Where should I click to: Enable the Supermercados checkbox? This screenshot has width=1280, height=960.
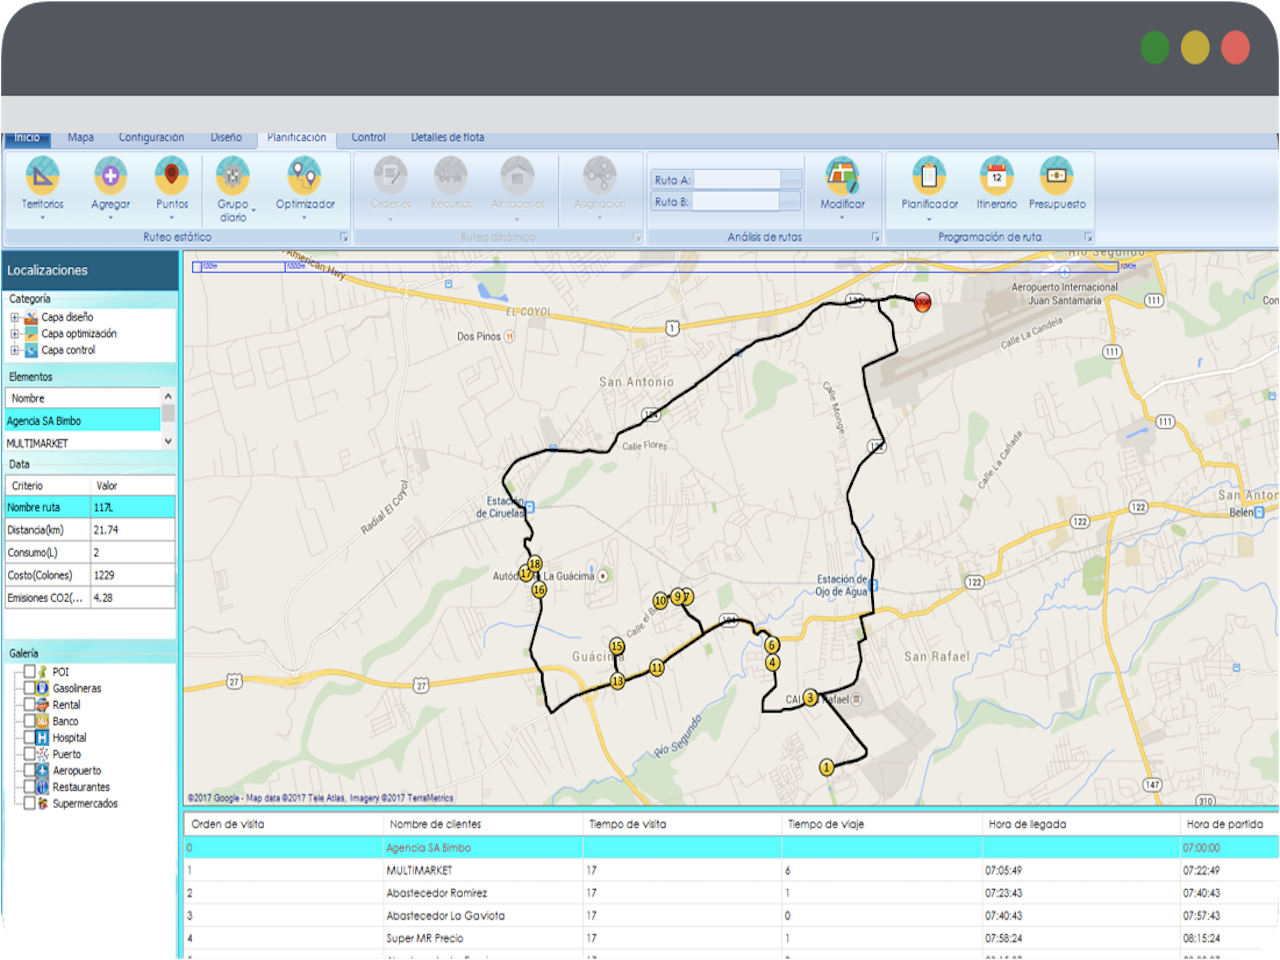pyautogui.click(x=29, y=803)
